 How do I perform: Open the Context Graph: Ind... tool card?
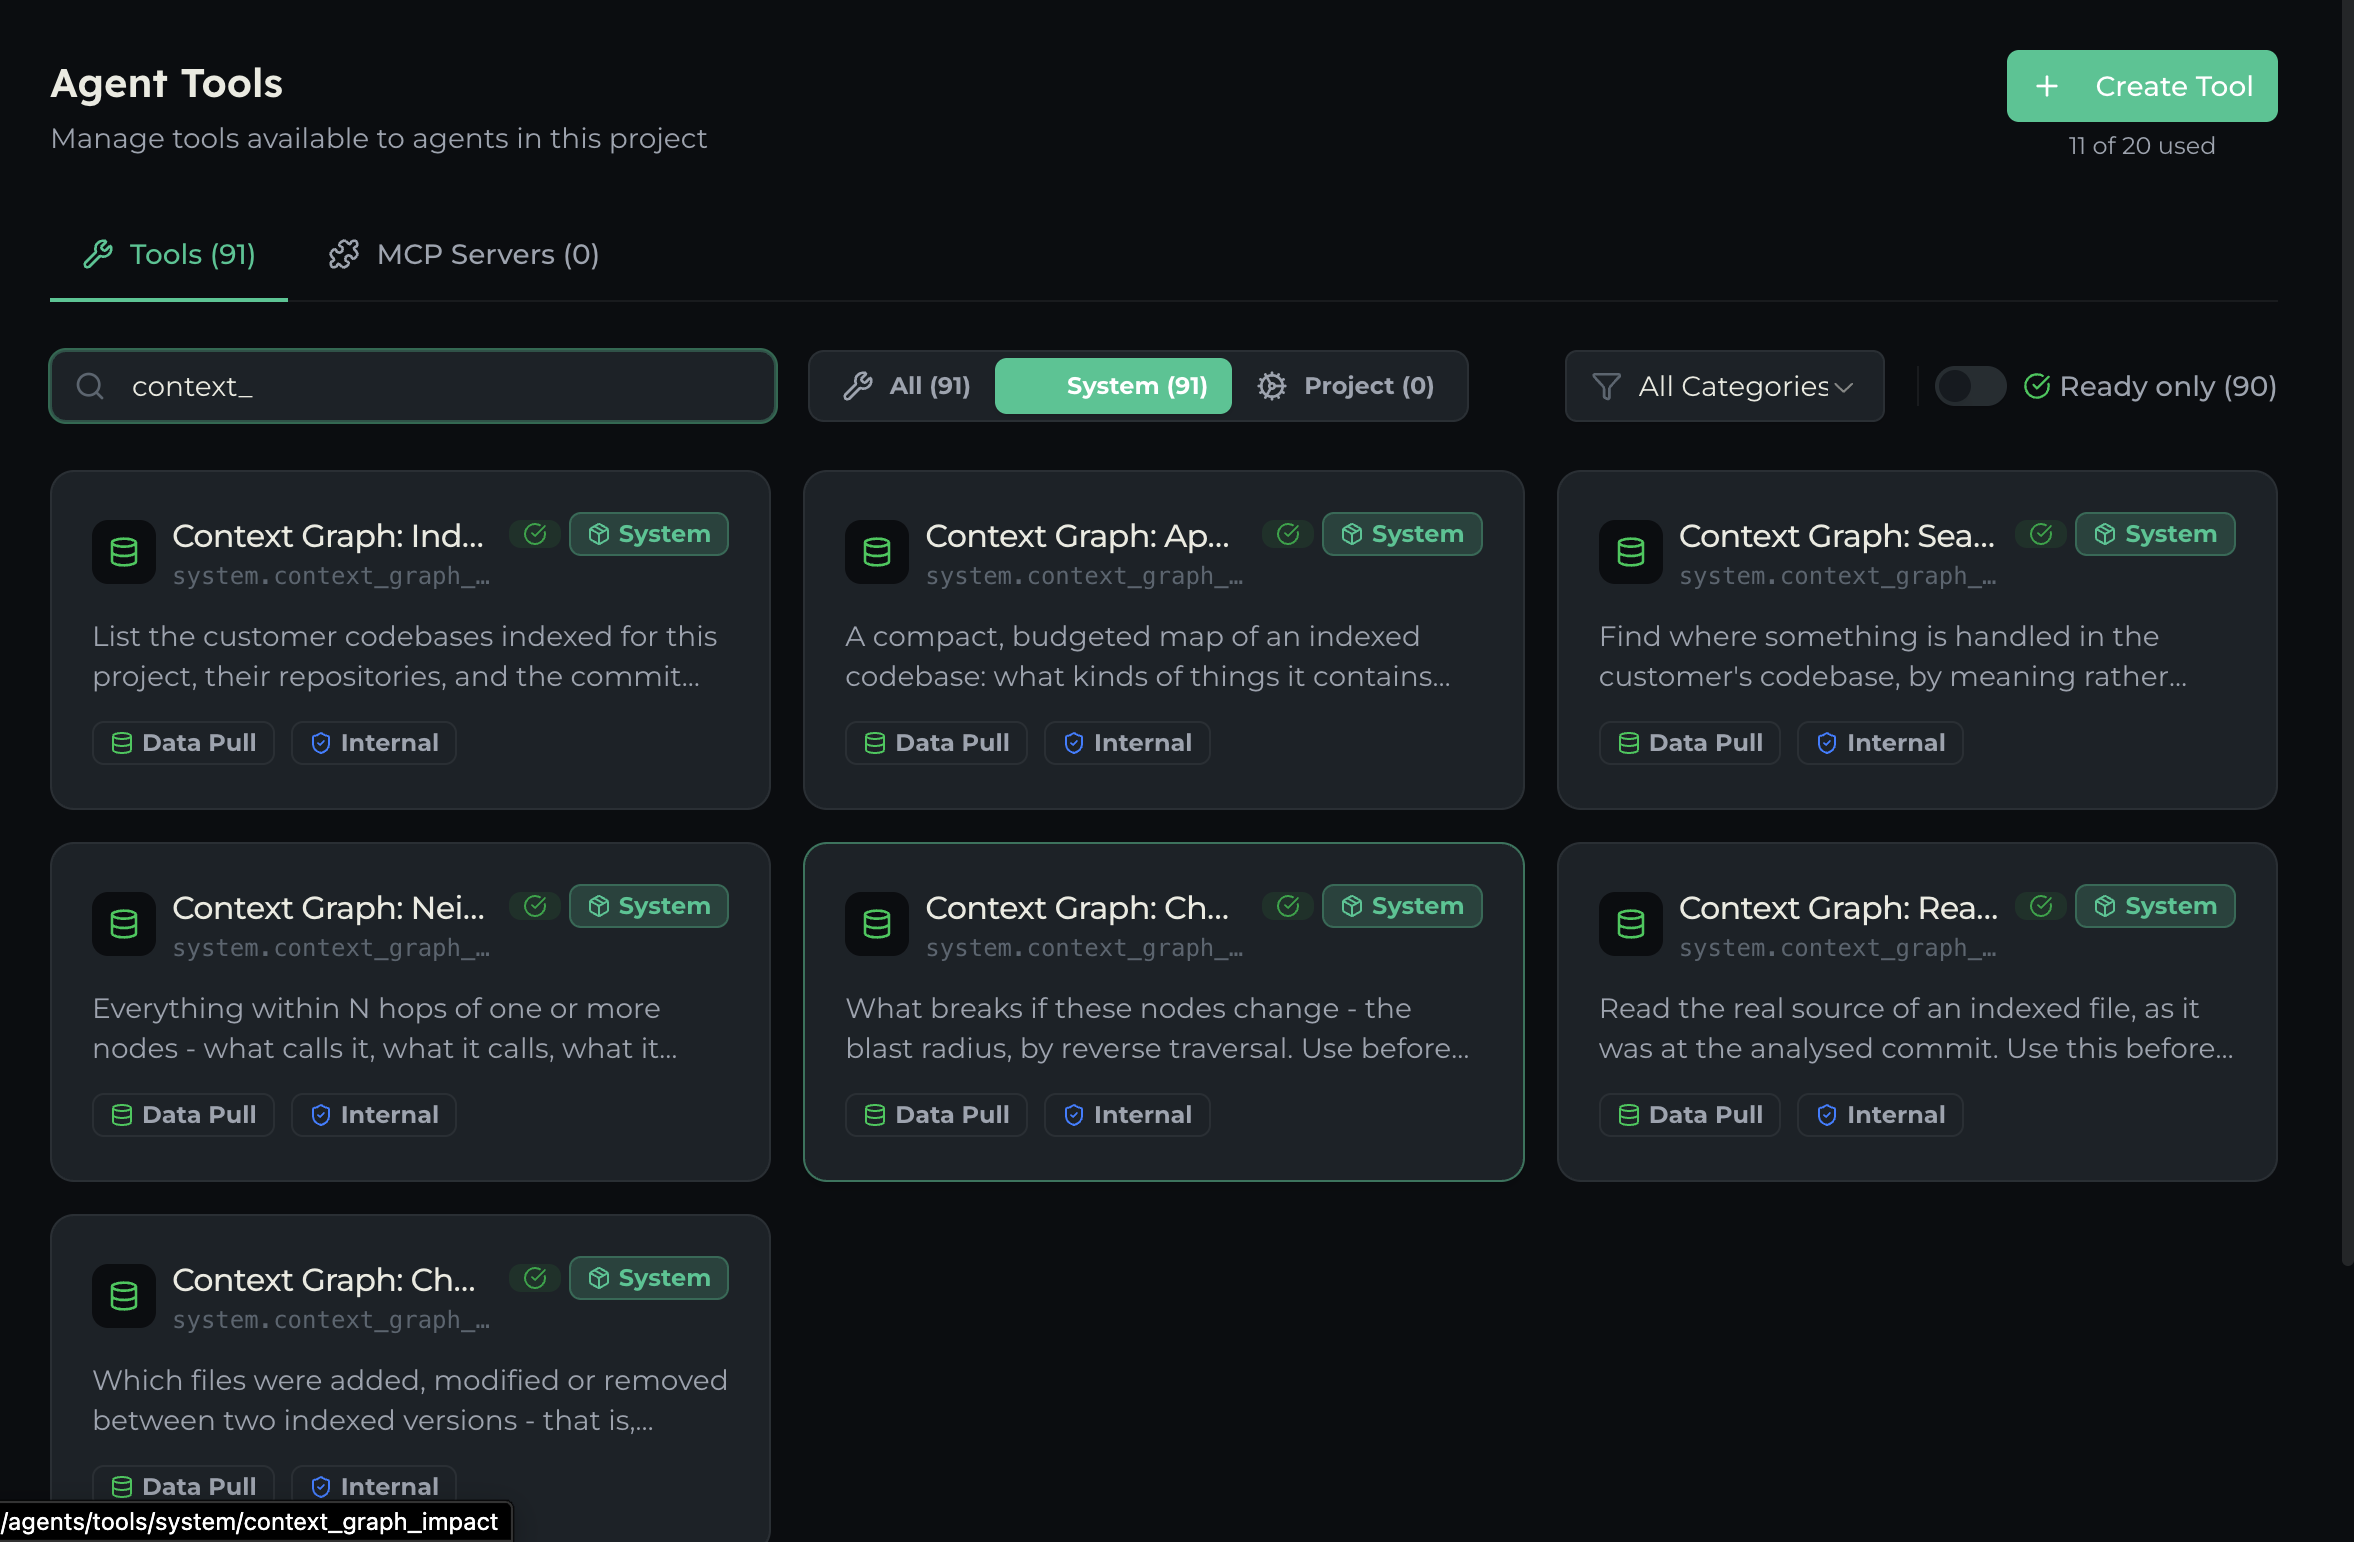click(x=410, y=640)
